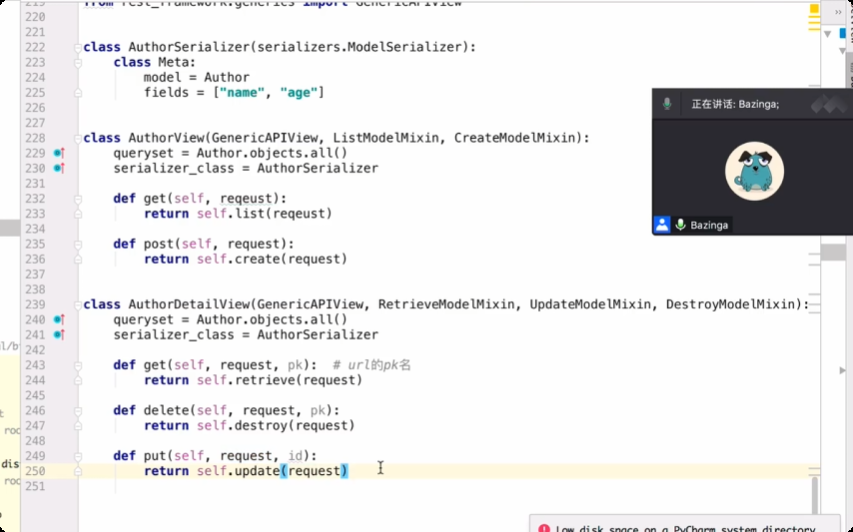Click the double-chevron expand button at top right
Screen dimensions: 853x532
(x=838, y=12)
